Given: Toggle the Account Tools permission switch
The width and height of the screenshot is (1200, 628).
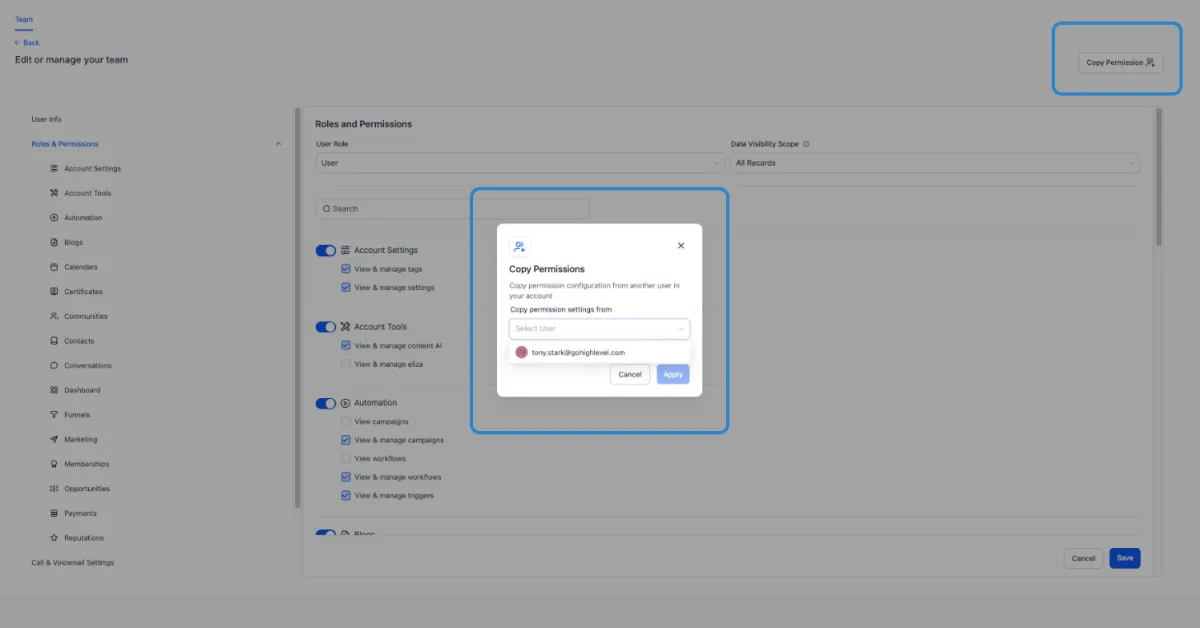Looking at the screenshot, I should point(326,327).
